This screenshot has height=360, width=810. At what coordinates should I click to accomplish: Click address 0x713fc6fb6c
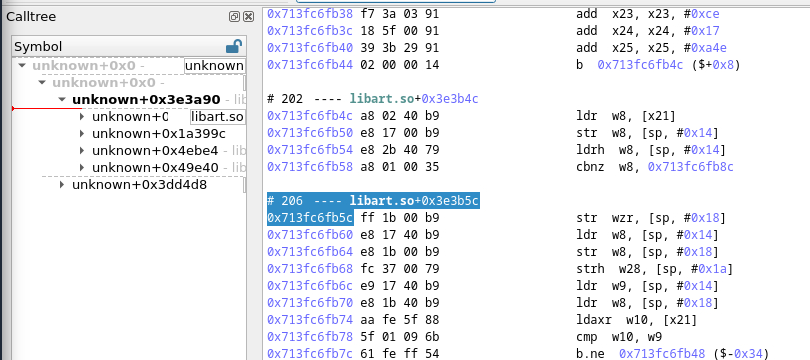[x=310, y=286]
